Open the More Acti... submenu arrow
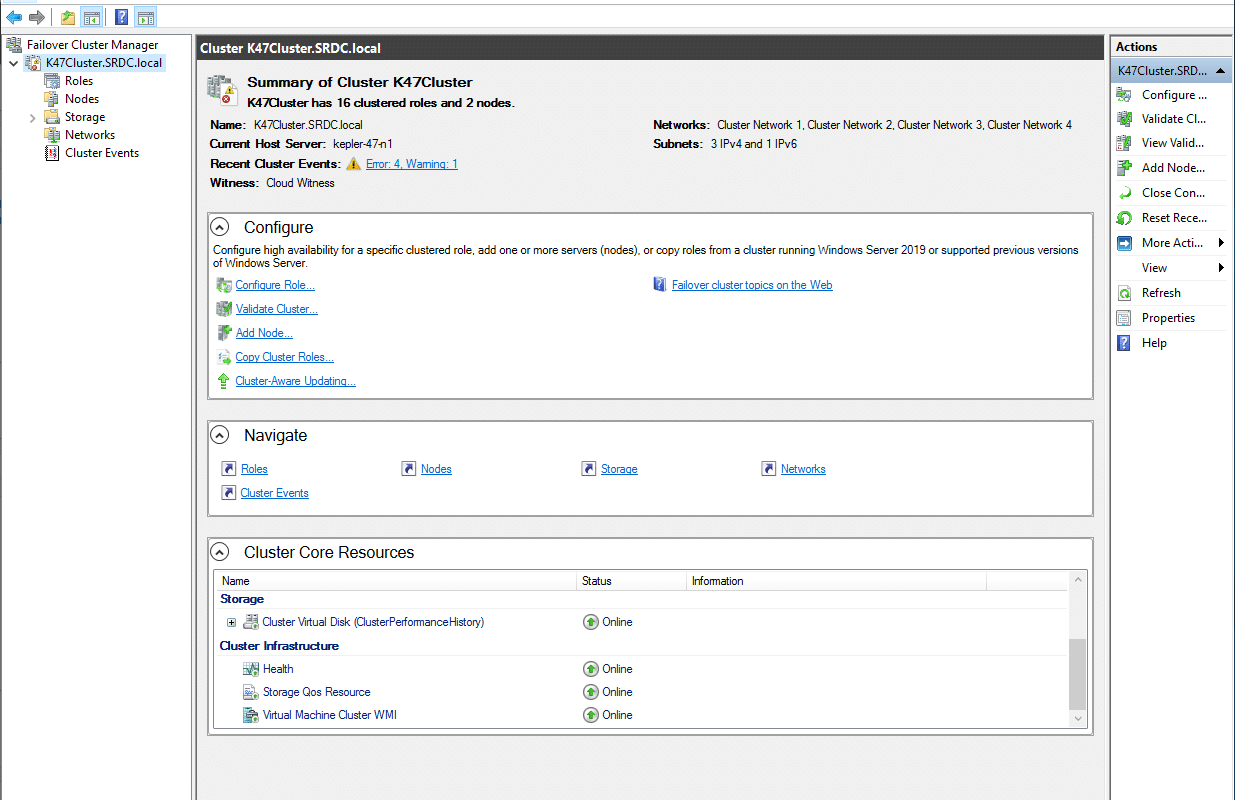The image size is (1235, 800). coord(1221,243)
